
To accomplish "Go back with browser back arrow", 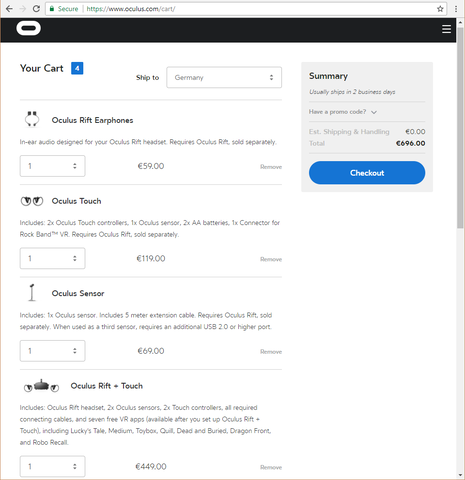I will pos(9,9).
